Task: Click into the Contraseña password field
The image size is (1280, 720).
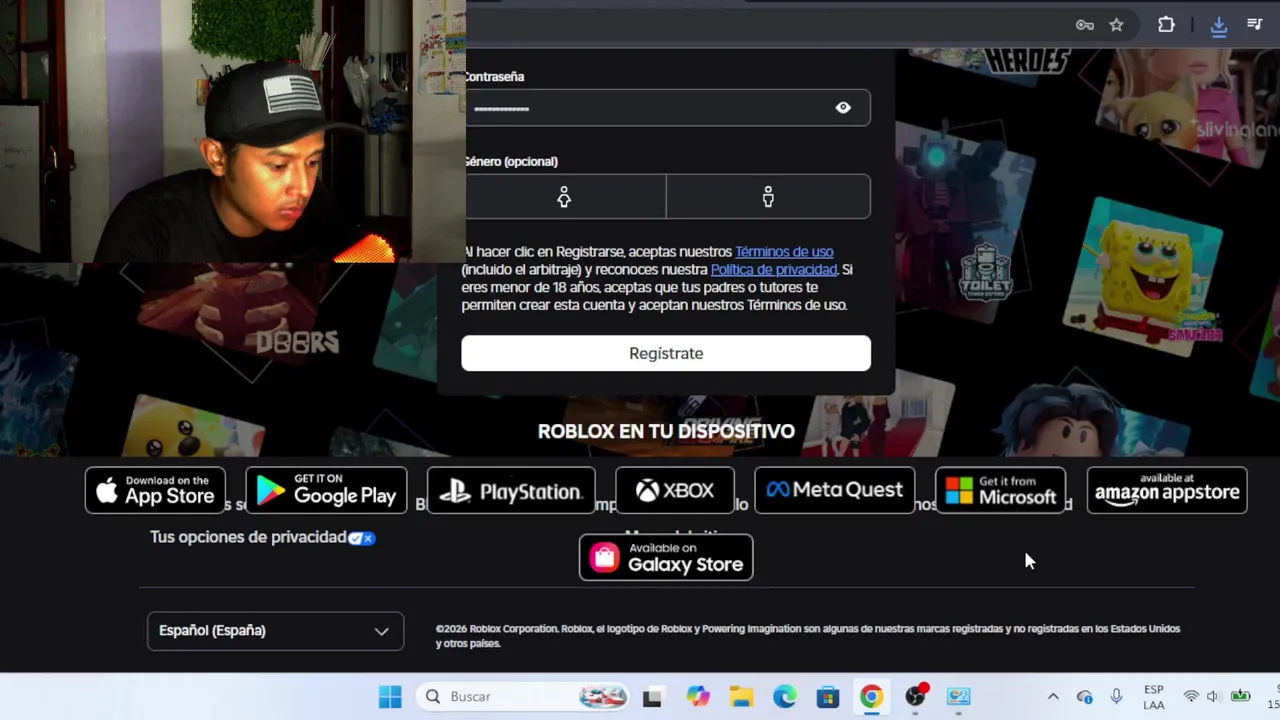Action: coord(666,108)
